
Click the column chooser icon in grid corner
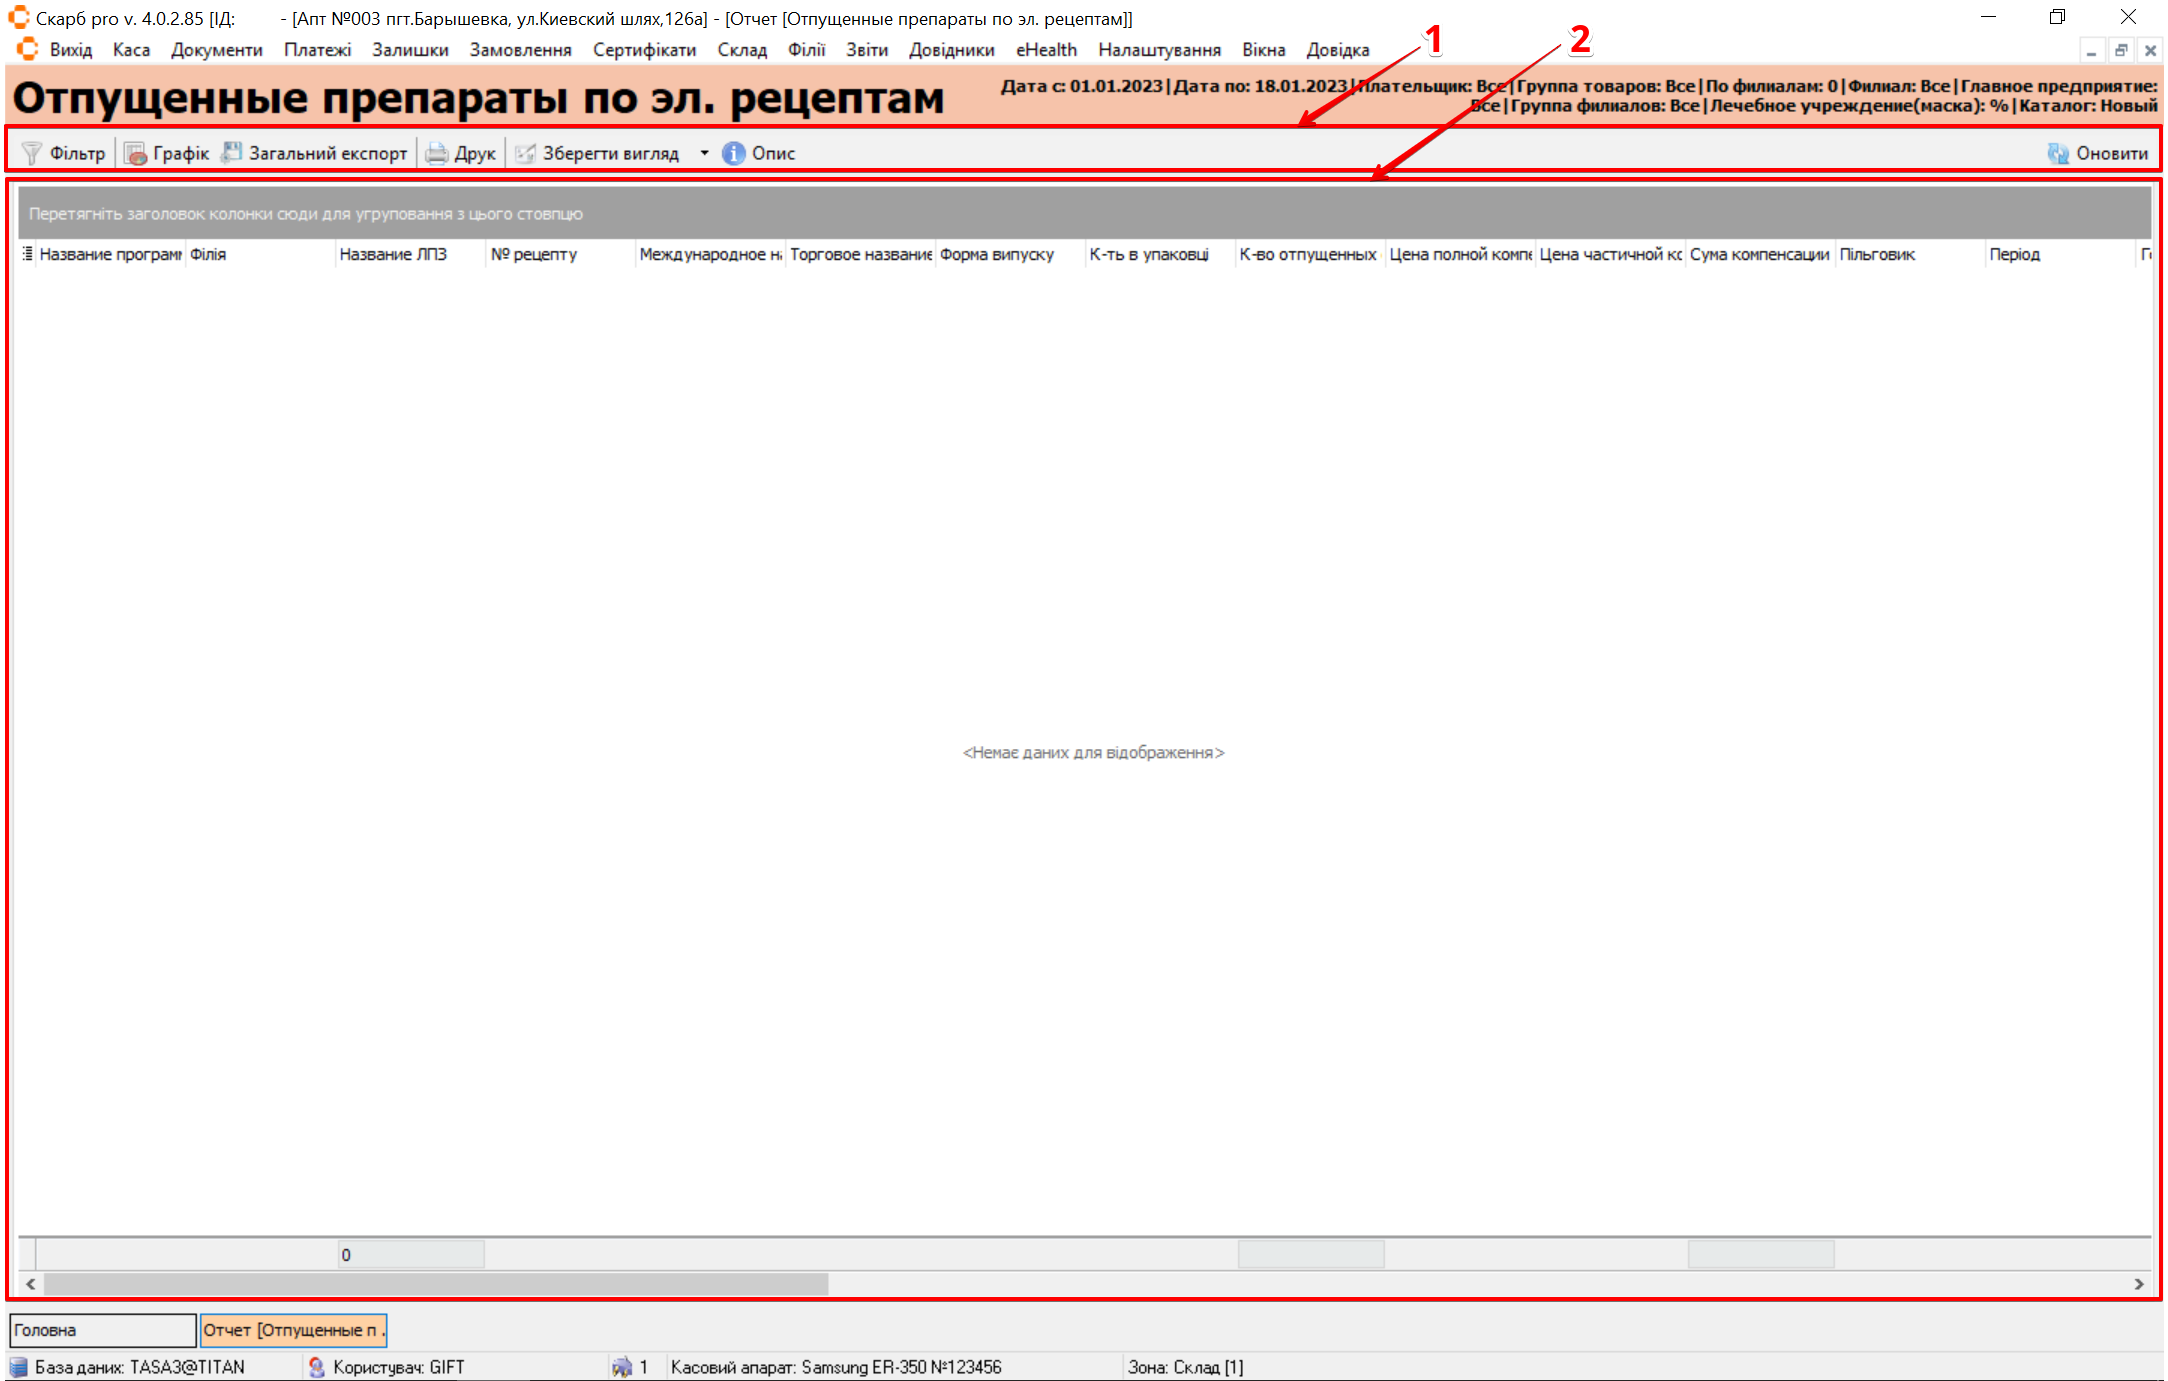pyautogui.click(x=27, y=254)
